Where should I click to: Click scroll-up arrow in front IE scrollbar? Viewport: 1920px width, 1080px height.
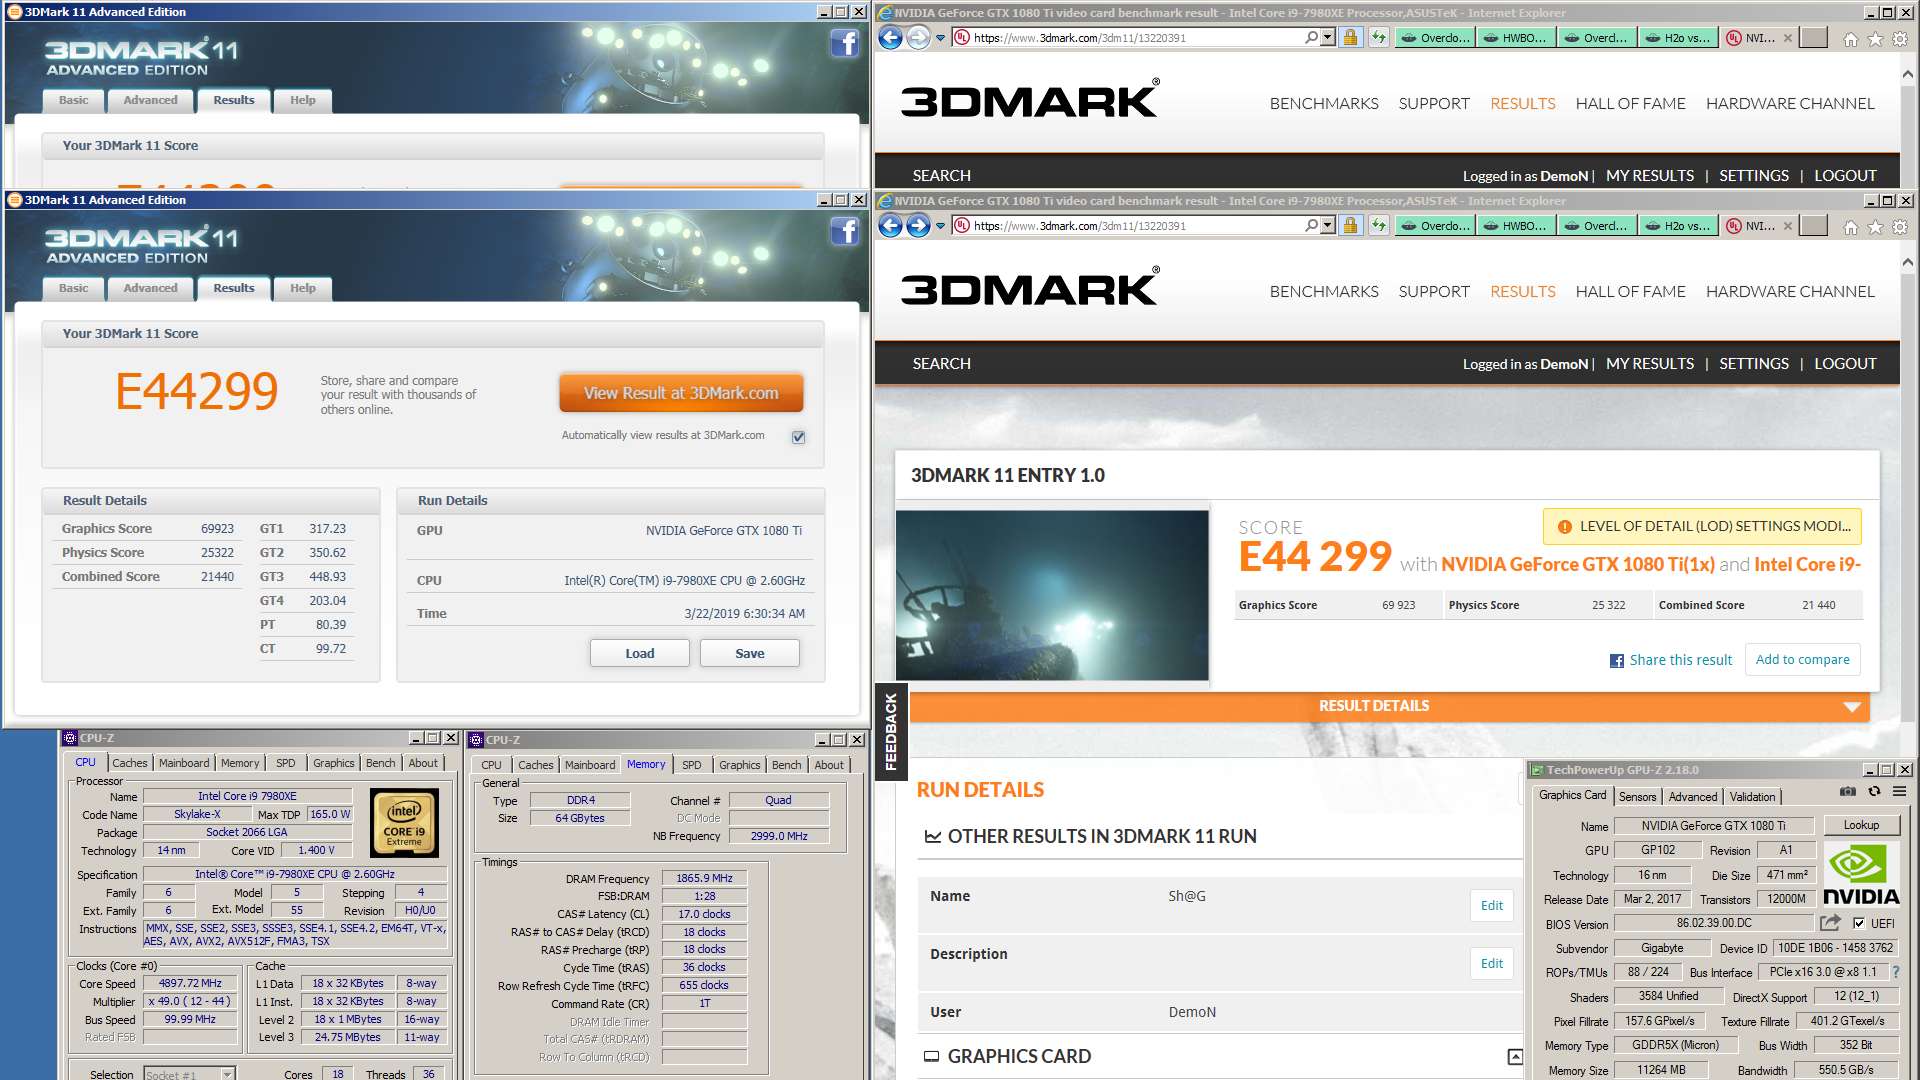(1908, 263)
